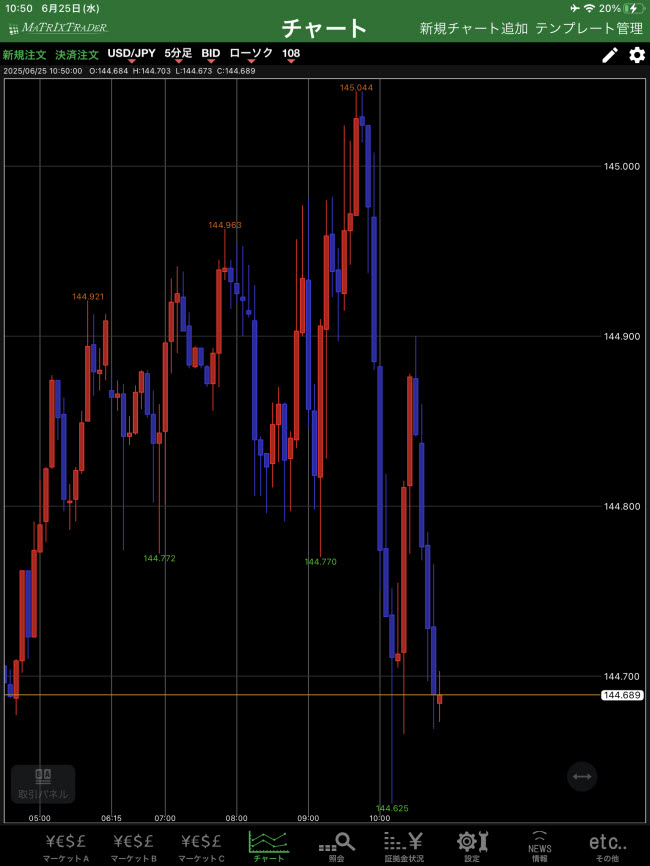Tap the current price label 144.689
The width and height of the screenshot is (650, 866).
622,695
